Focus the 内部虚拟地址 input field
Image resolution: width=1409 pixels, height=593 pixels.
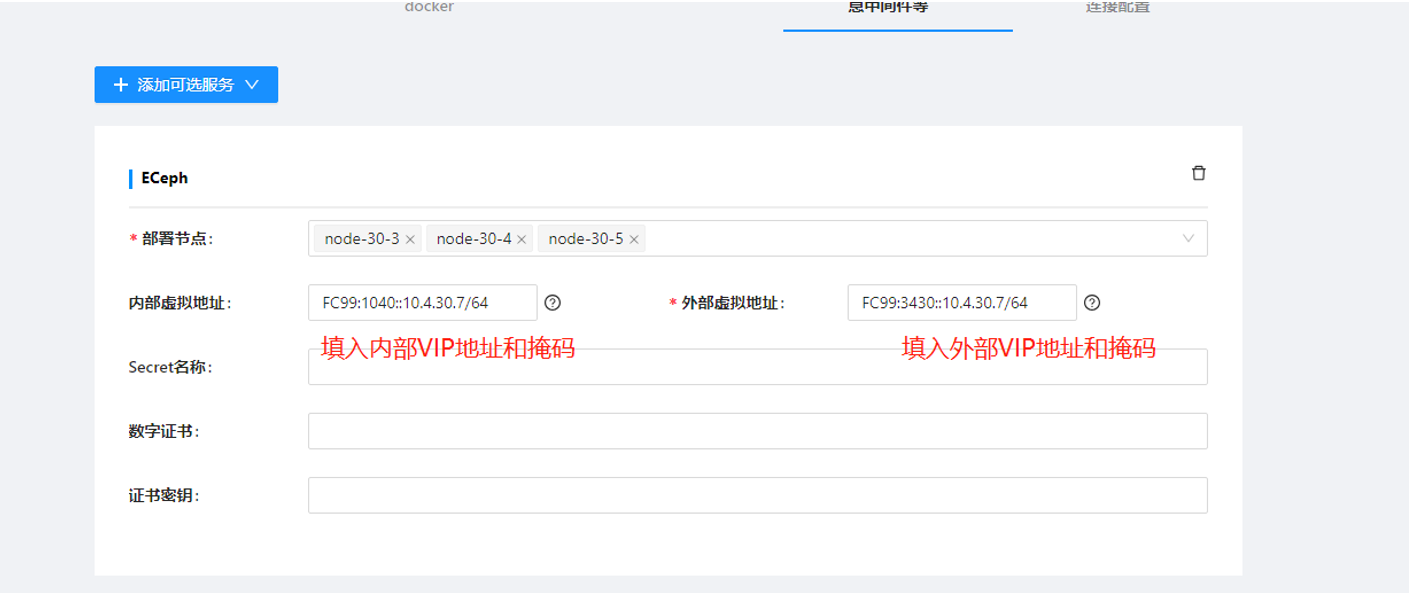[x=423, y=303]
